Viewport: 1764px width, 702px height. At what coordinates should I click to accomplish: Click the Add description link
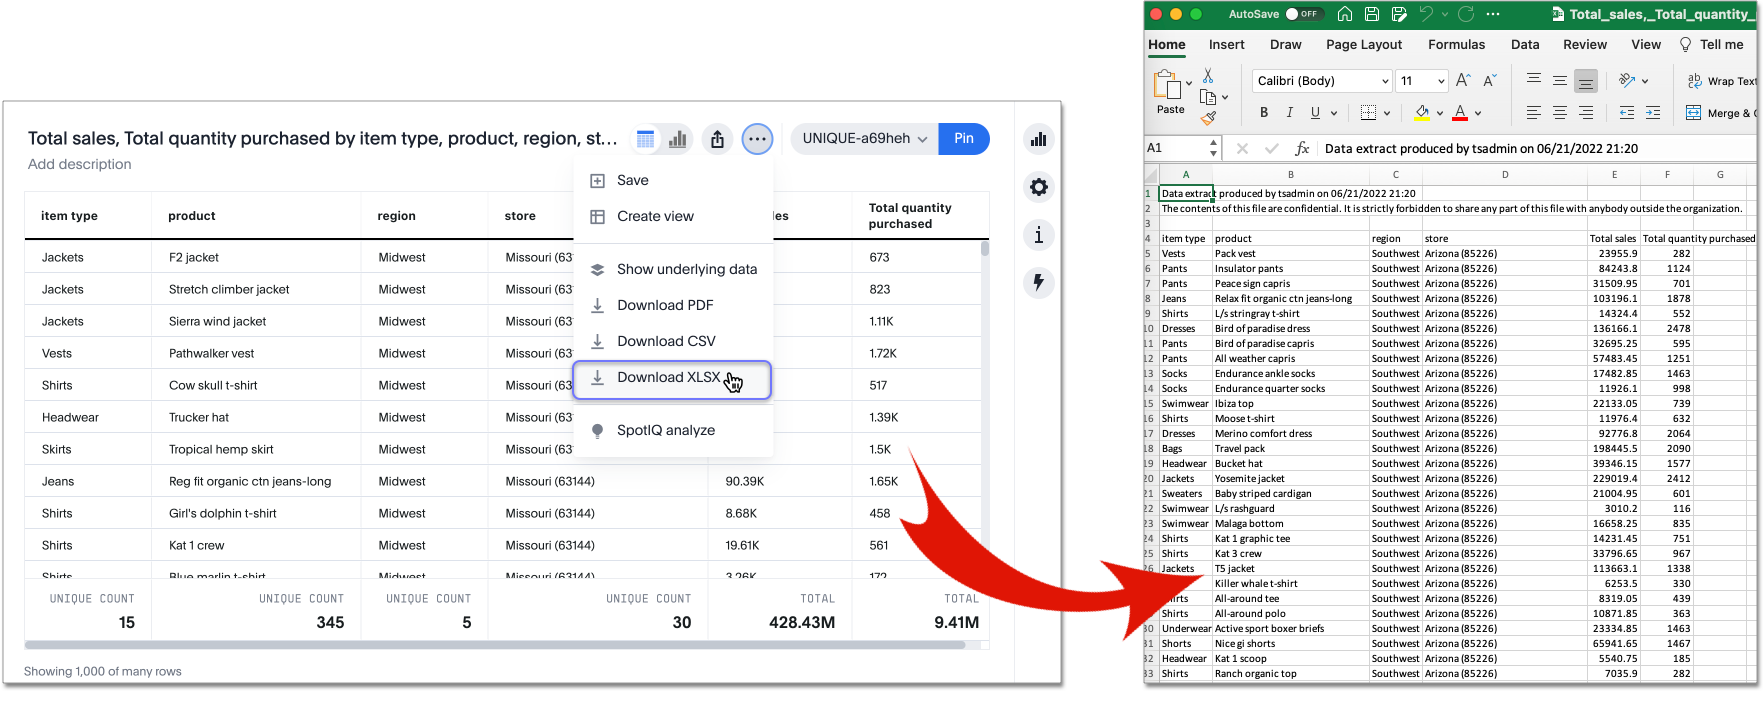point(80,164)
